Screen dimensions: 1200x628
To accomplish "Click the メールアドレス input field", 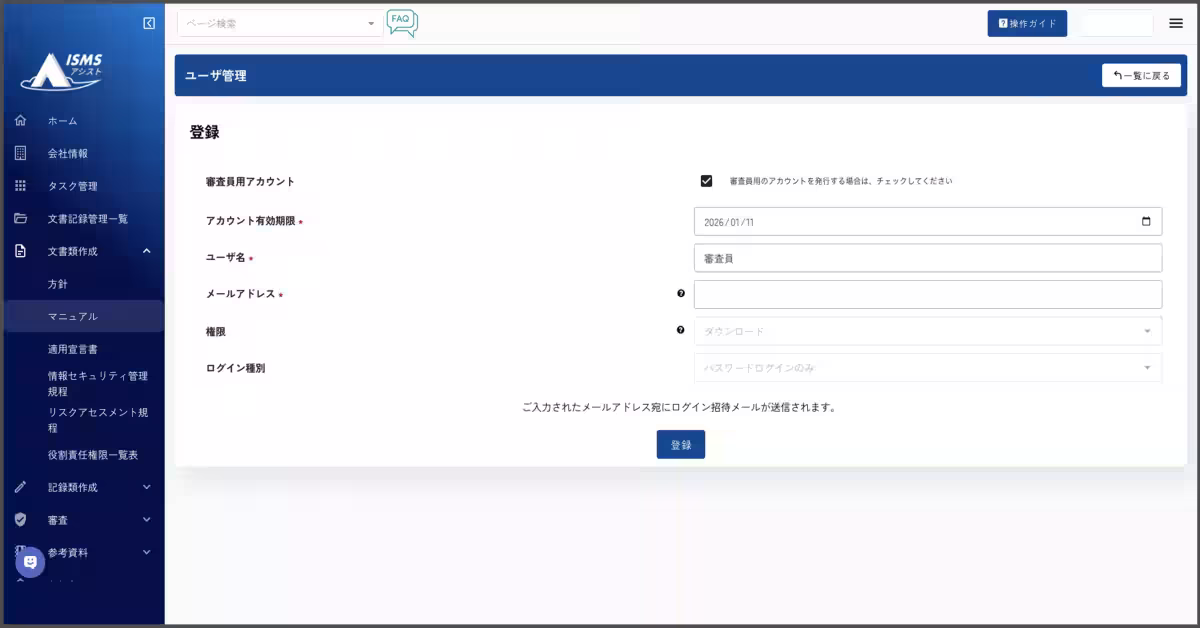I will (927, 293).
